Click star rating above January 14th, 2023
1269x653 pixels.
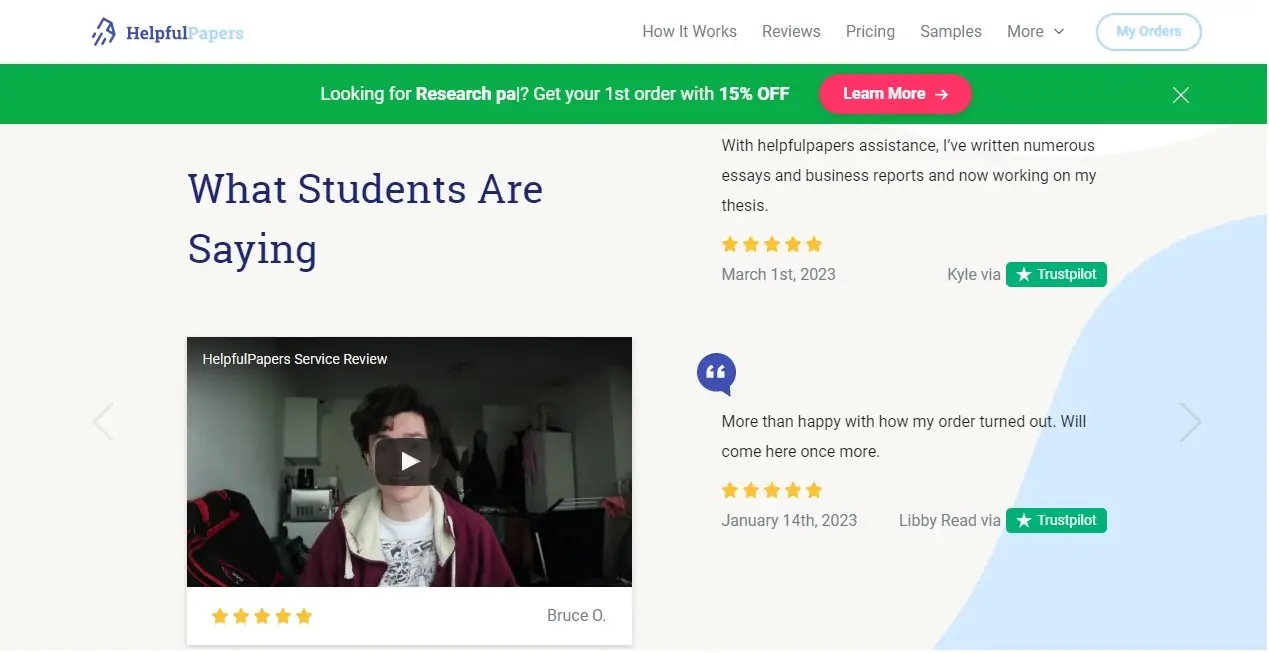(772, 490)
